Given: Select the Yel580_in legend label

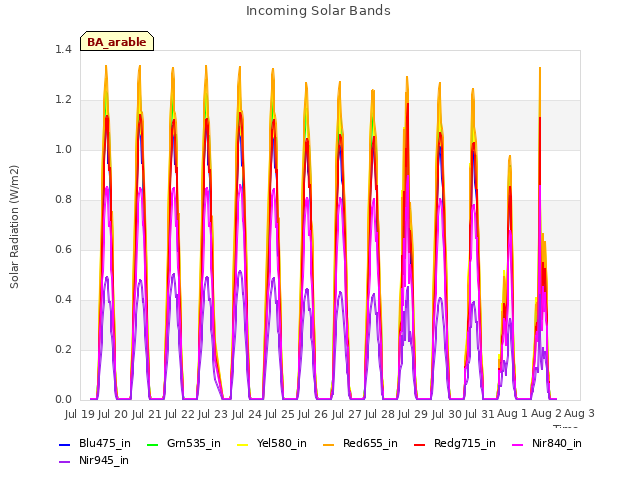Looking at the screenshot, I should (x=282, y=444).
